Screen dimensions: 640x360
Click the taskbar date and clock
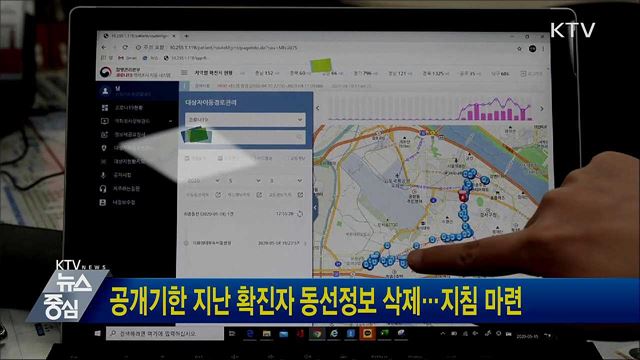pyautogui.click(x=527, y=336)
